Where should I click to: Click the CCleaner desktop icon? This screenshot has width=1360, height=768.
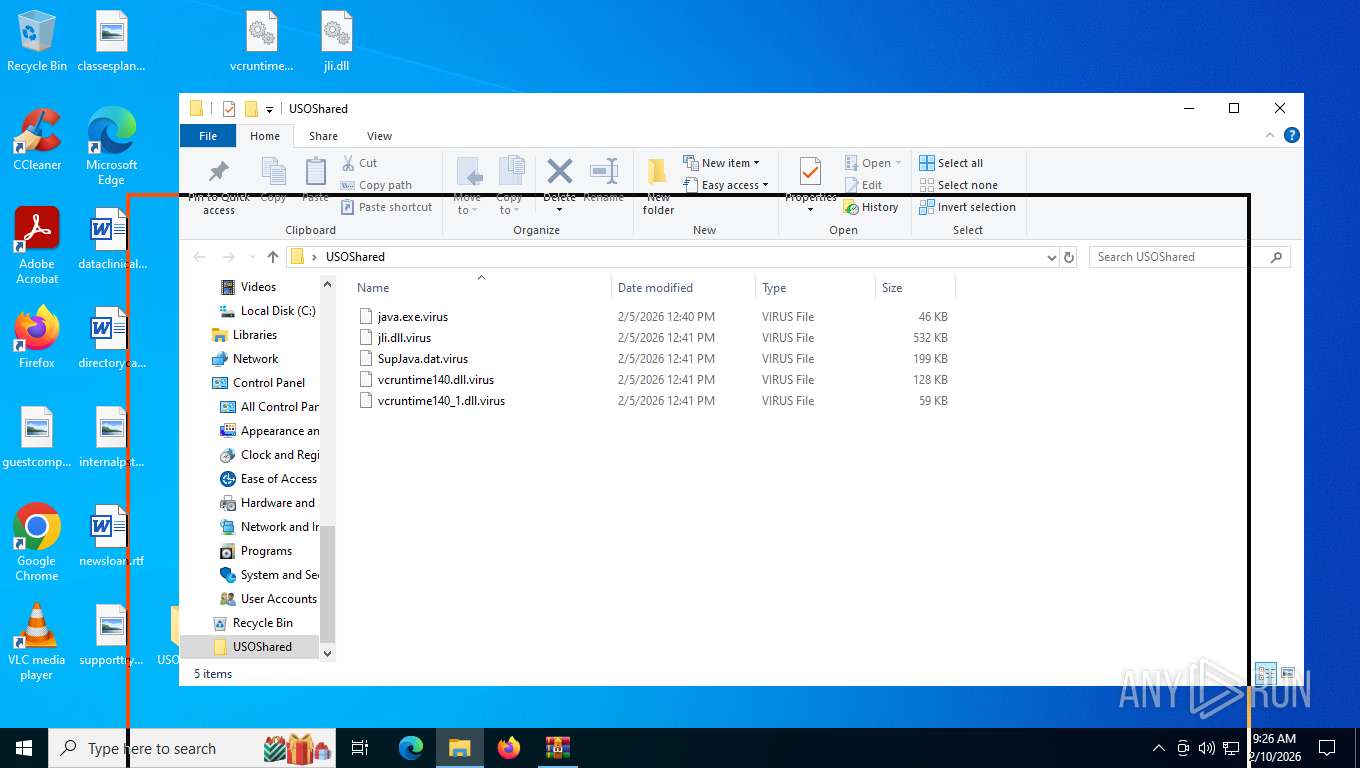pyautogui.click(x=37, y=140)
